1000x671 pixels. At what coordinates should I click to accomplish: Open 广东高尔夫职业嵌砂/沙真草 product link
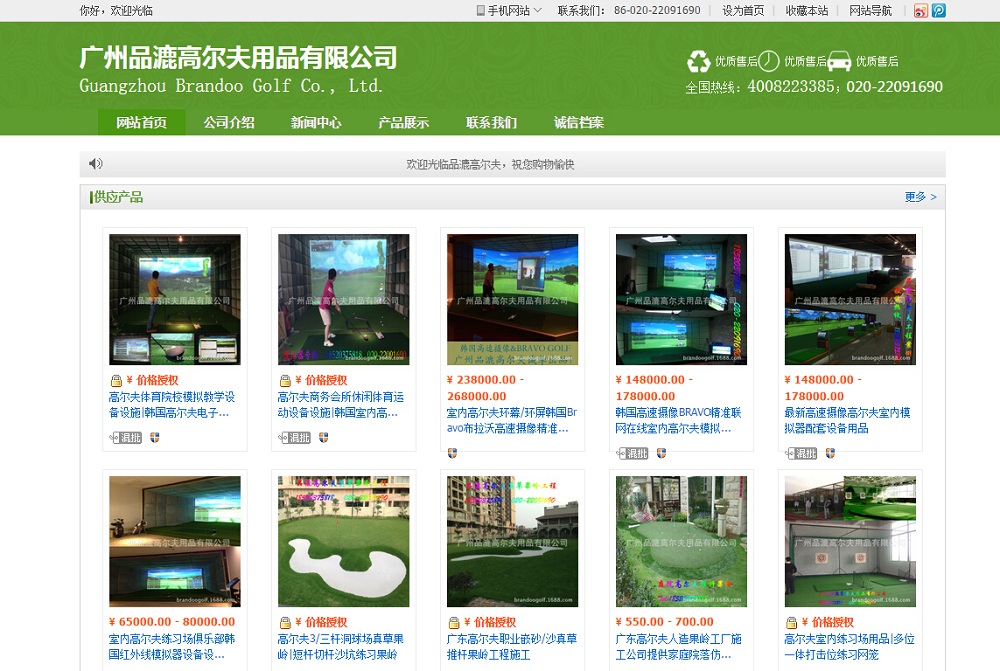[x=511, y=647]
